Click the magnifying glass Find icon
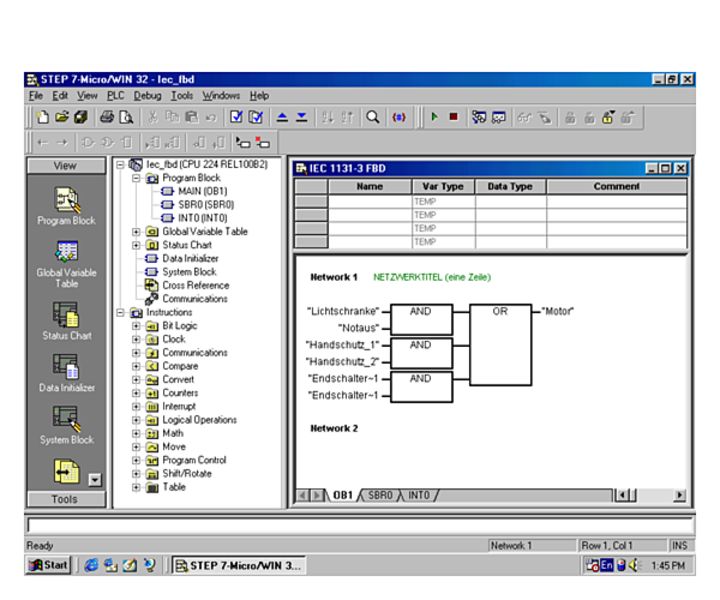 [x=372, y=117]
